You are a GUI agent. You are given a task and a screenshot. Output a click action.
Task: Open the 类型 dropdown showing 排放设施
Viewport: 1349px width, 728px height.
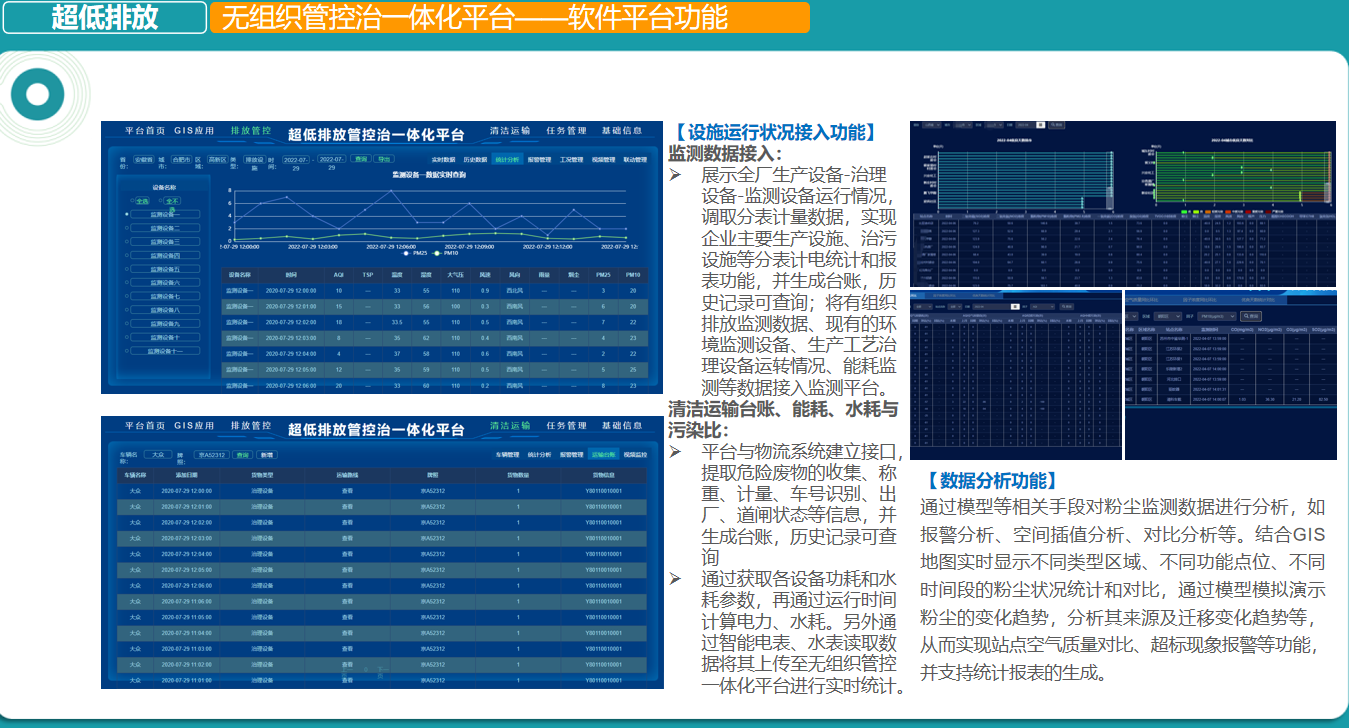(x=256, y=160)
